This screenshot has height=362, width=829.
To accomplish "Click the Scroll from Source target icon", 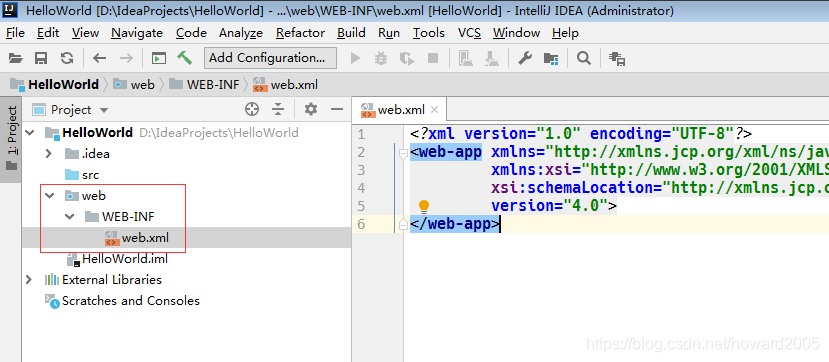I will click(252, 109).
